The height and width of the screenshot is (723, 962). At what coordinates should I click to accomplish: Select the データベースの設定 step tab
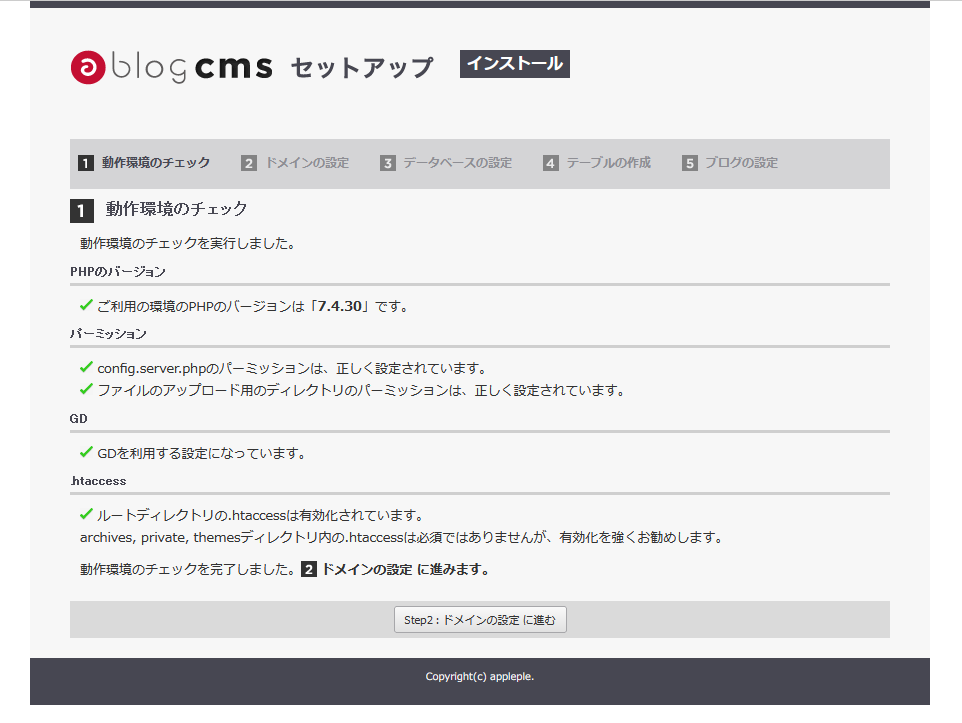446,163
